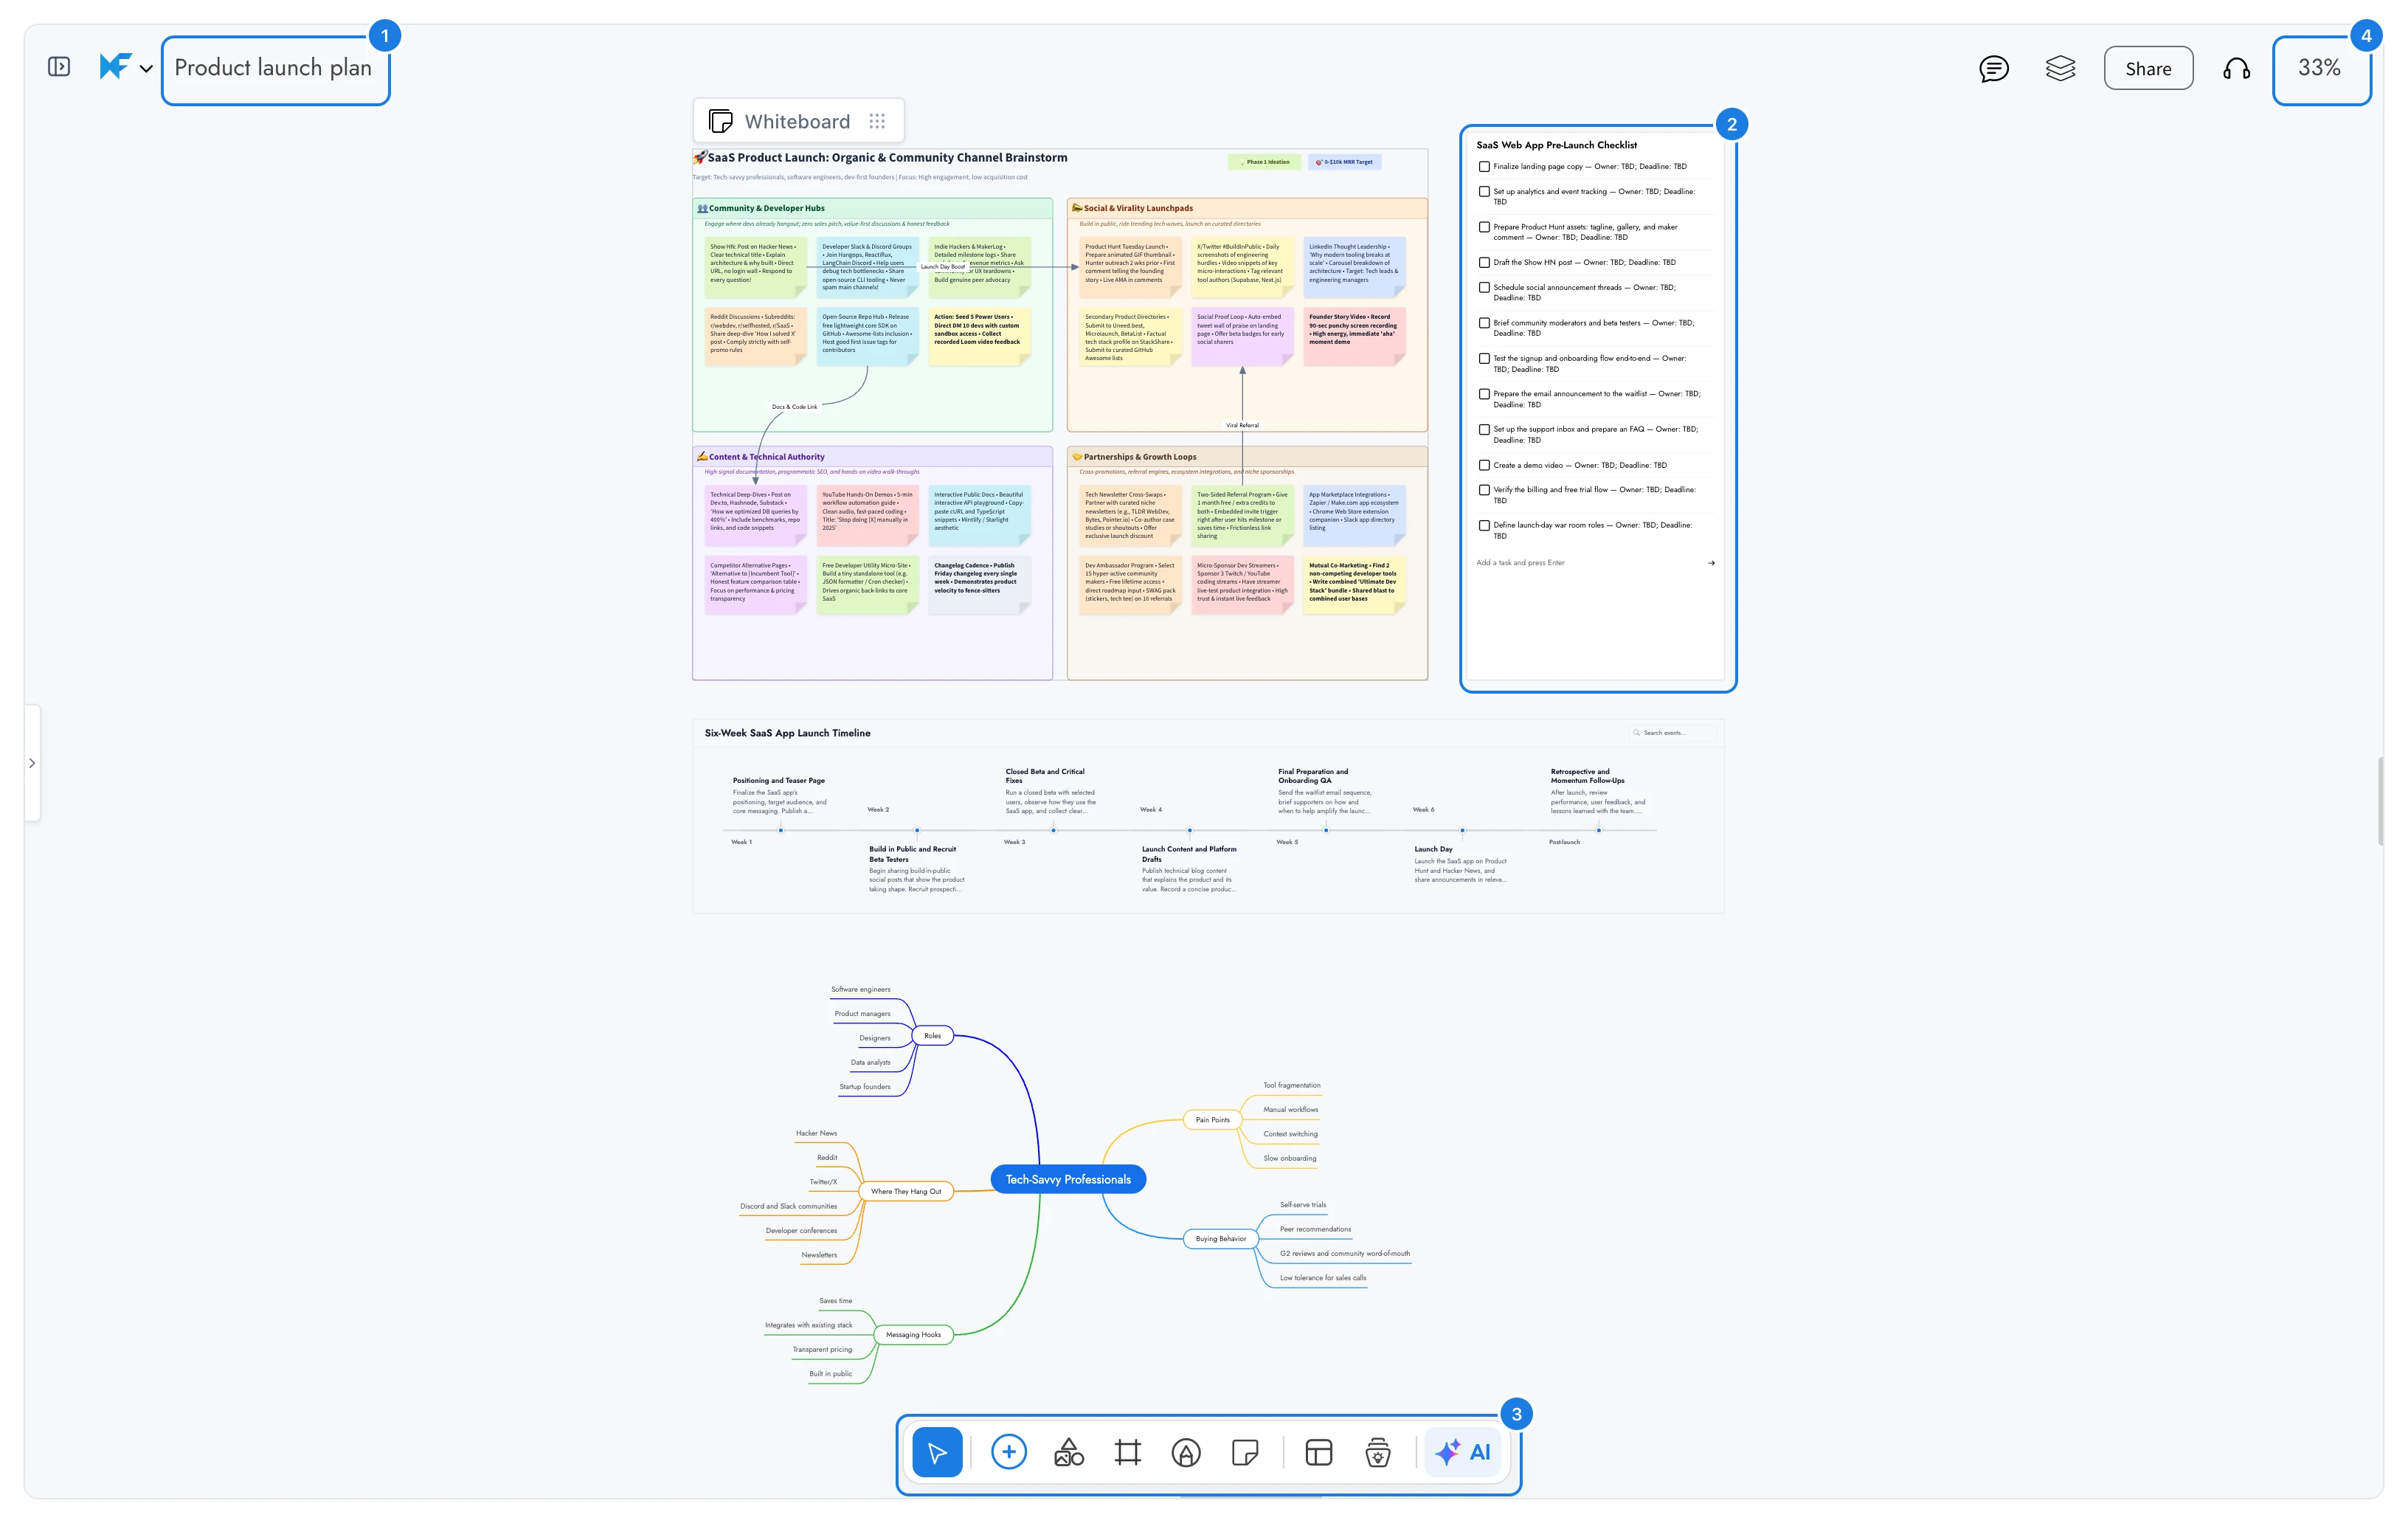Open the app logo dropdown menu

126,67
